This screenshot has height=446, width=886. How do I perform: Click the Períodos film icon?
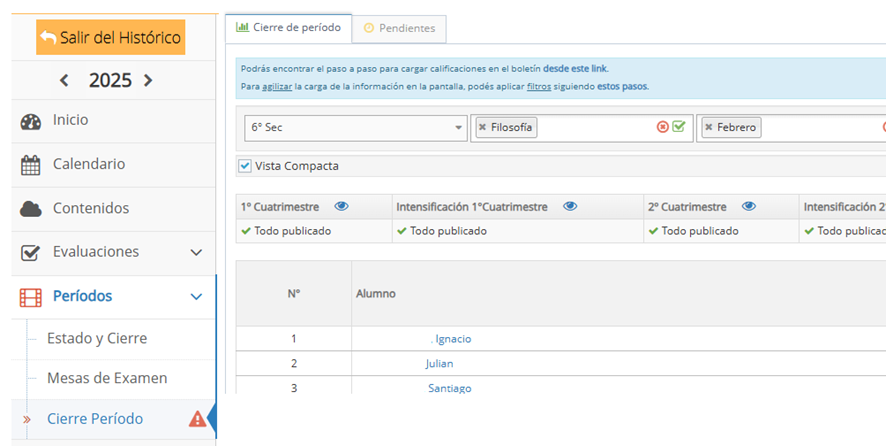tap(31, 297)
